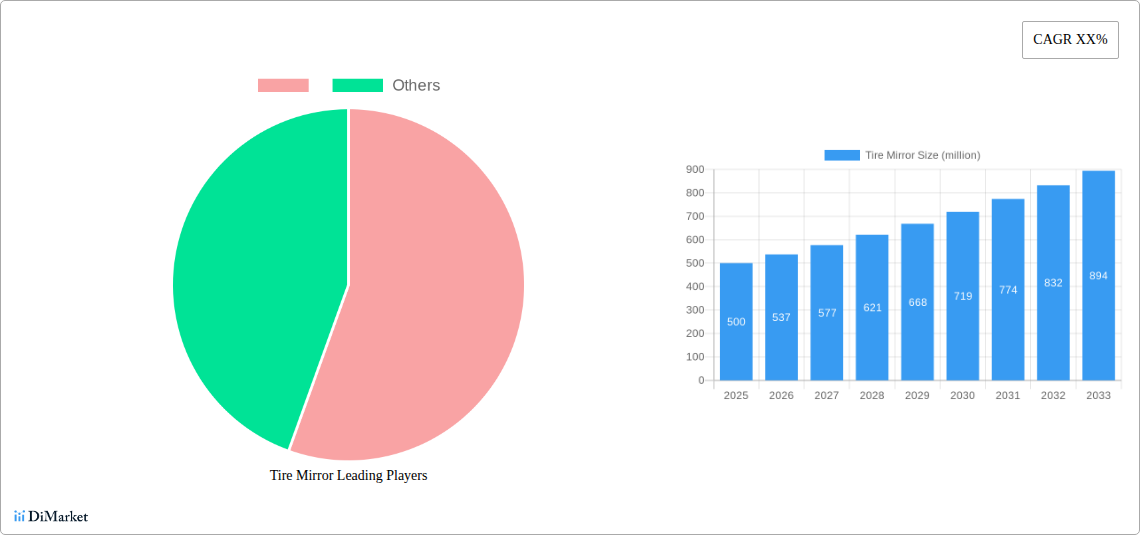Select the pink pie chart slice
Image resolution: width=1140 pixels, height=535 pixels.
point(430,300)
